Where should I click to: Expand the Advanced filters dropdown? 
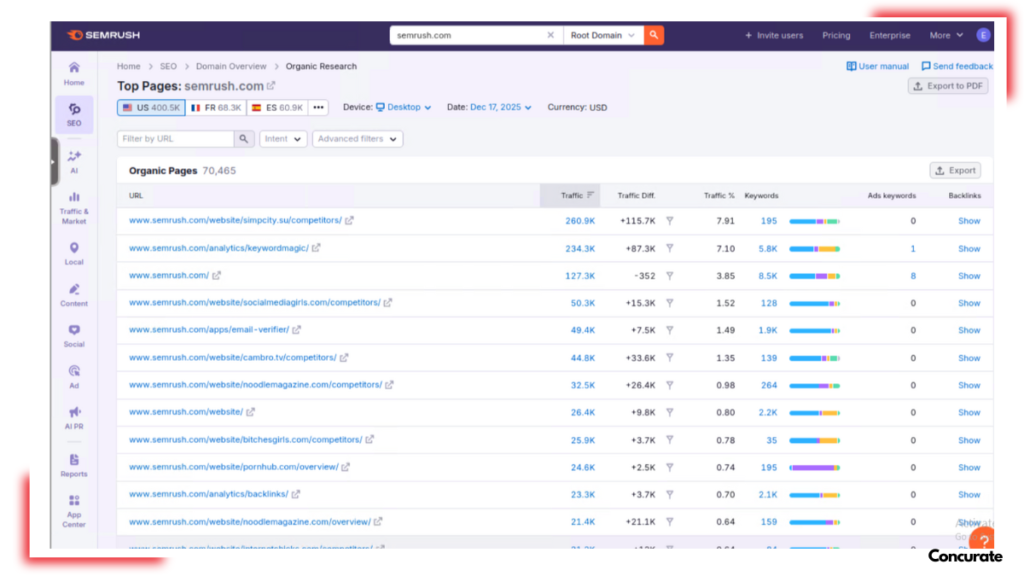point(357,139)
